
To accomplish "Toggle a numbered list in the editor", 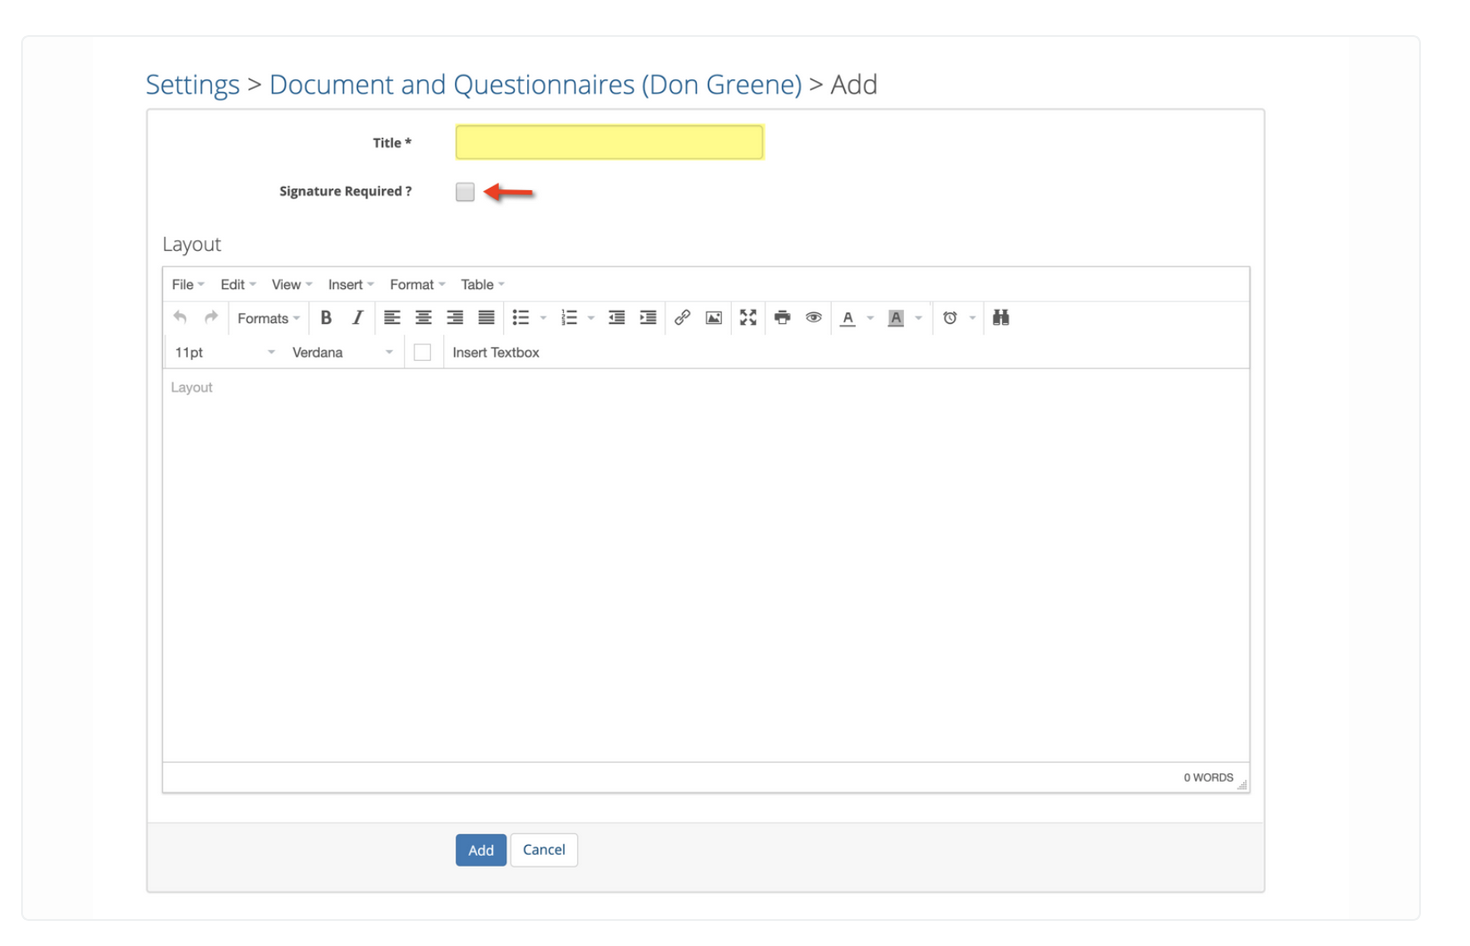I will pos(569,317).
